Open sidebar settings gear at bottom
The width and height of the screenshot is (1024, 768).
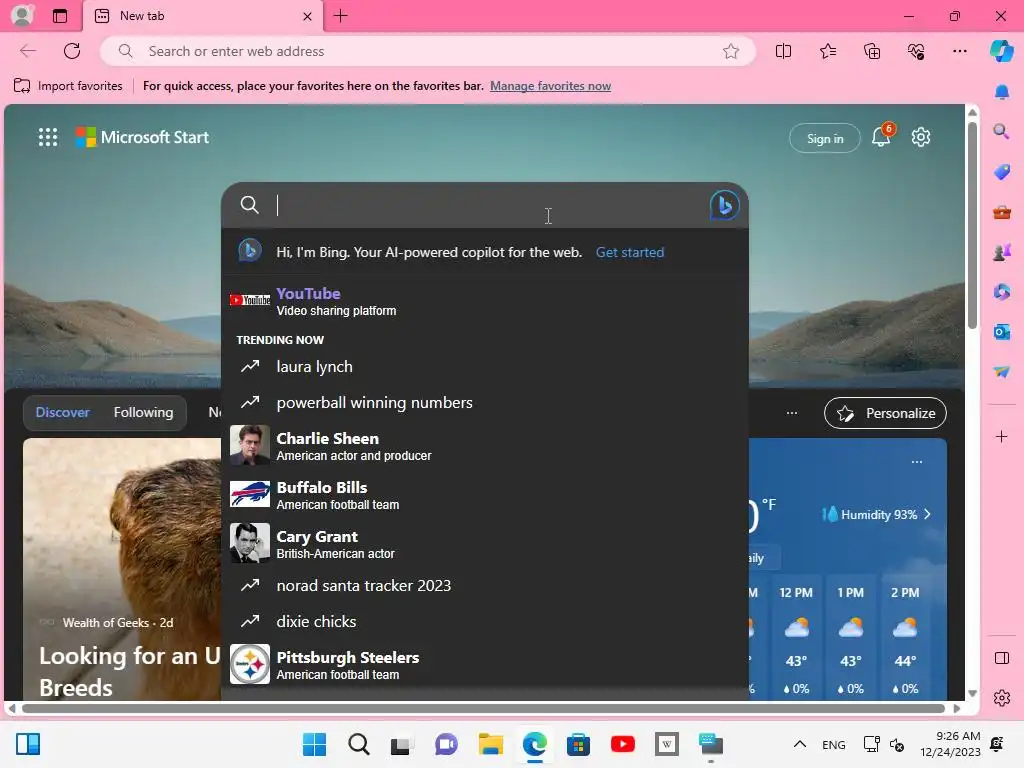1002,698
